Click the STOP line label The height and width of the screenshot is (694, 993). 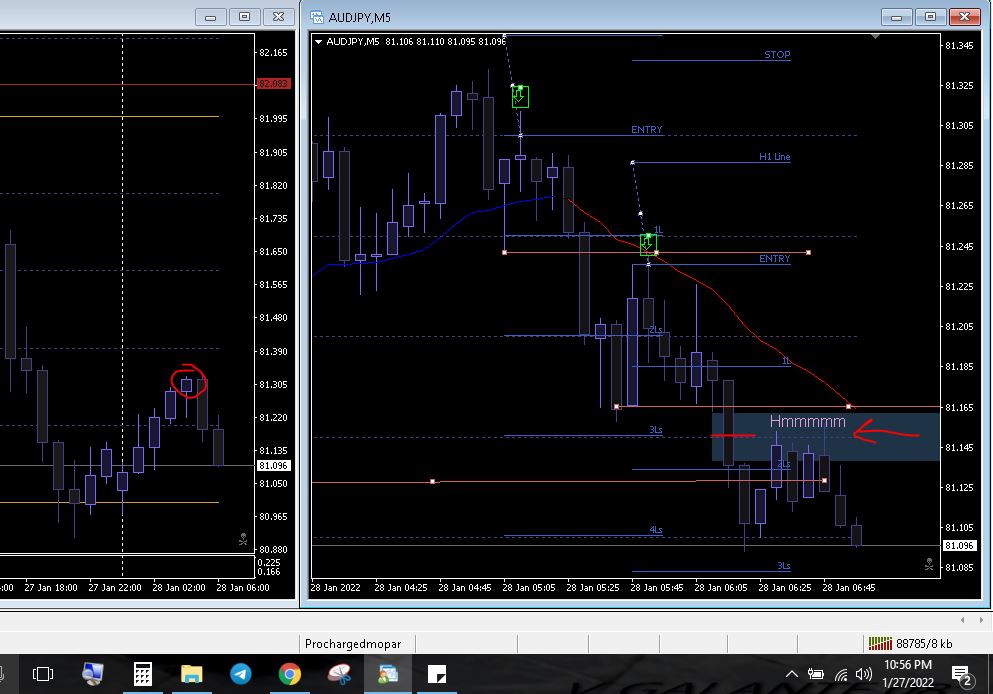tap(777, 54)
